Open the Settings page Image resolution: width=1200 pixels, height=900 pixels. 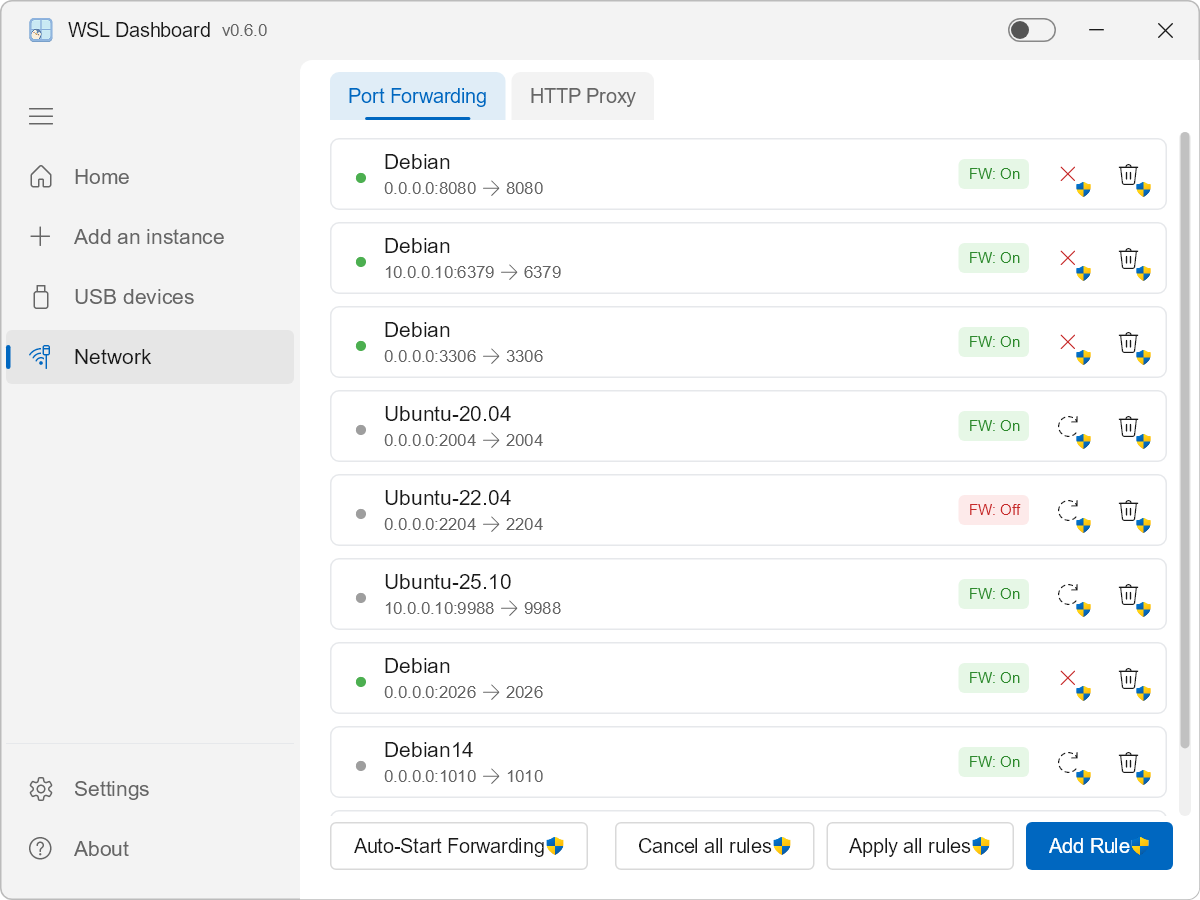click(111, 789)
